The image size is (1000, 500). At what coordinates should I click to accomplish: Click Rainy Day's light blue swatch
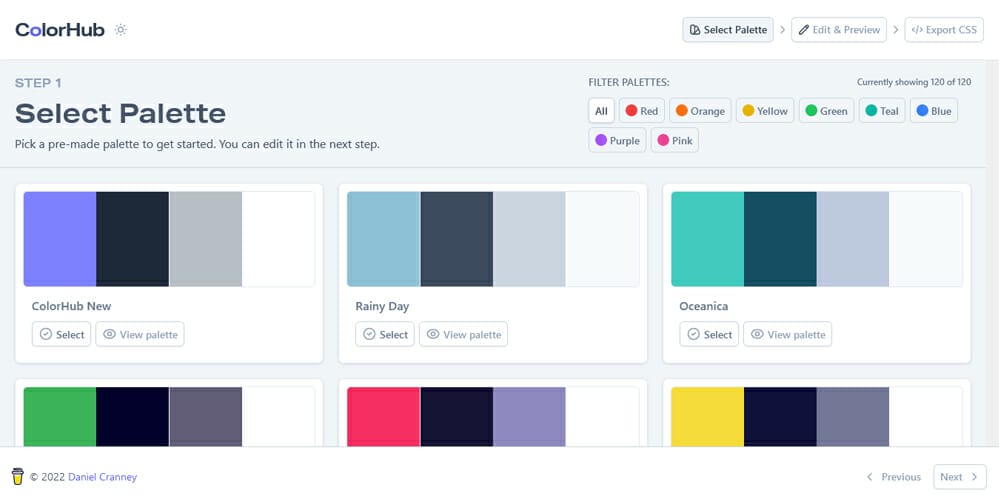pos(383,239)
